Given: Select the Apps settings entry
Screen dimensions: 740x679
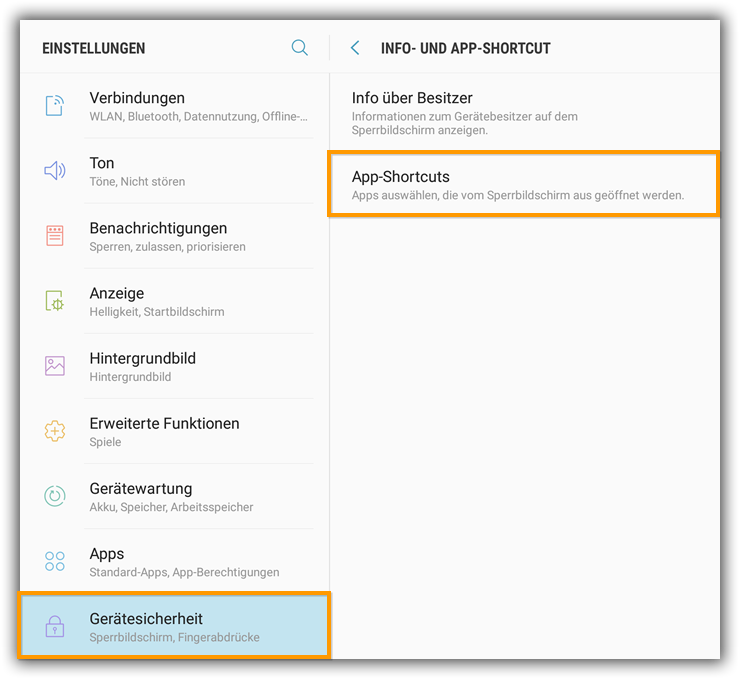Looking at the screenshot, I should [175, 562].
